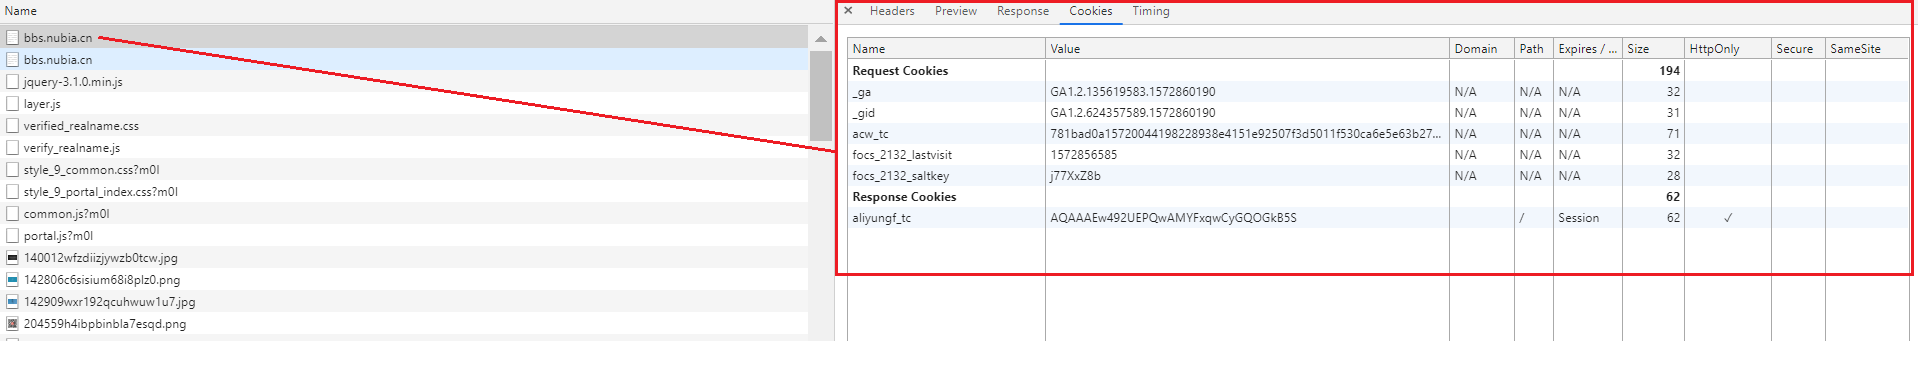
Task: Open the Preview tab
Action: [956, 11]
